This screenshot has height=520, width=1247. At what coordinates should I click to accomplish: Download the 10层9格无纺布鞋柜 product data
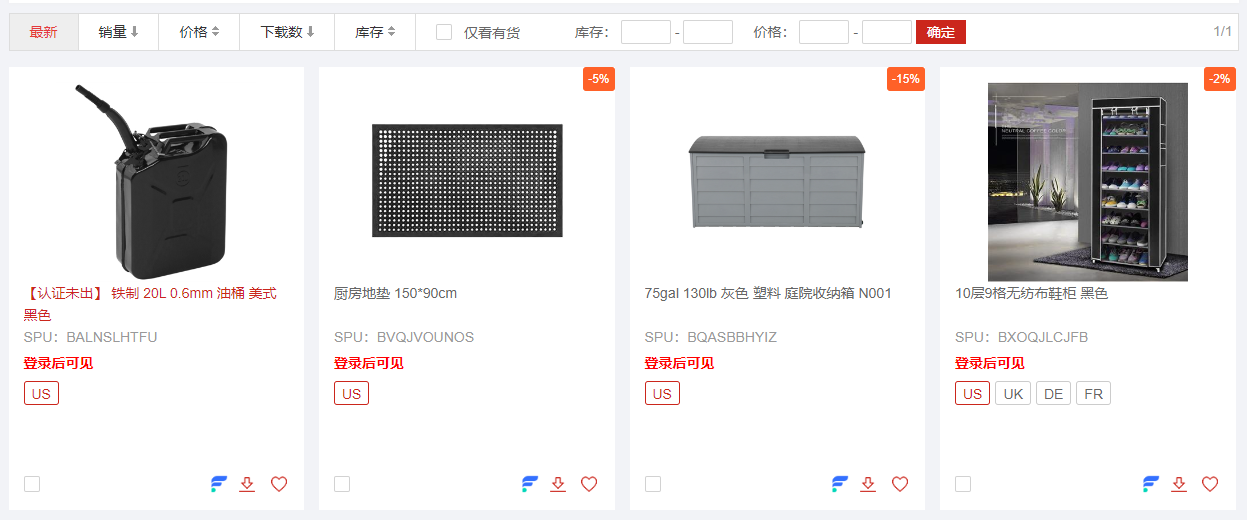point(1179,484)
